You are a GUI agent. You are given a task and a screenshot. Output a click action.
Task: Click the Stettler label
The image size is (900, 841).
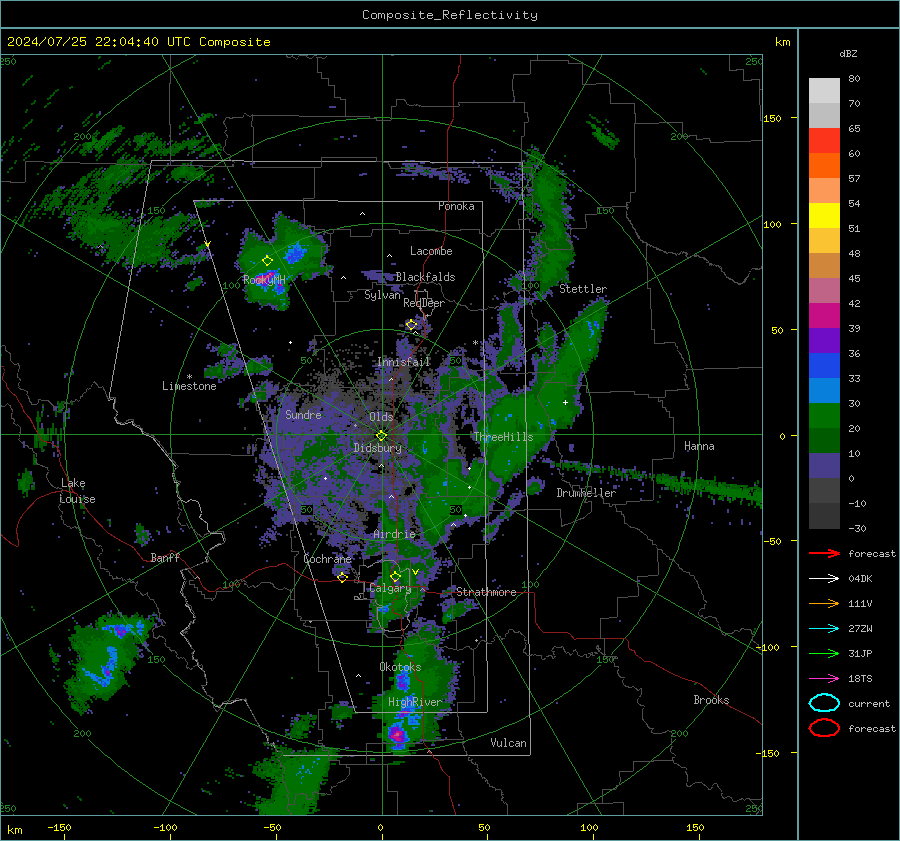[583, 289]
